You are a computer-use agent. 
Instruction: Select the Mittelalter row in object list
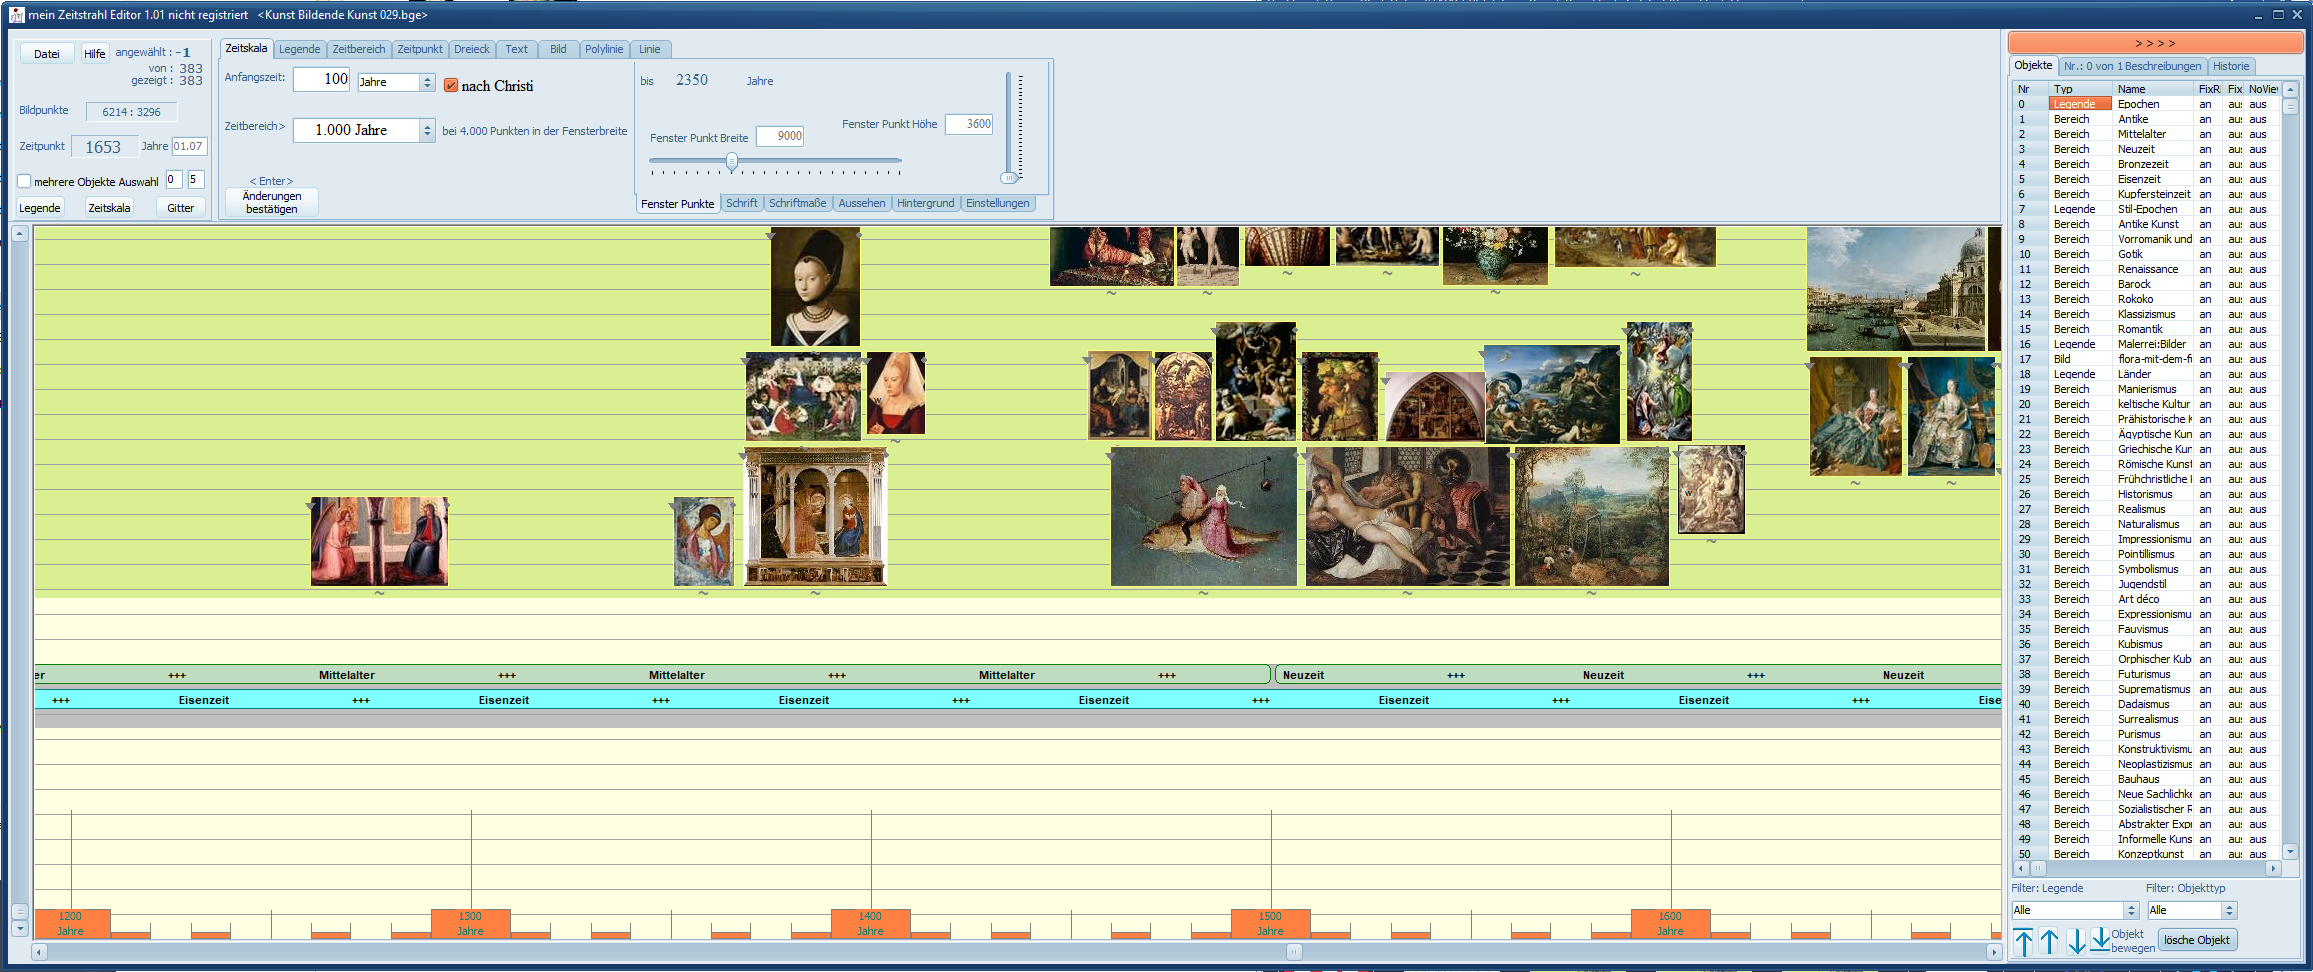2147,134
